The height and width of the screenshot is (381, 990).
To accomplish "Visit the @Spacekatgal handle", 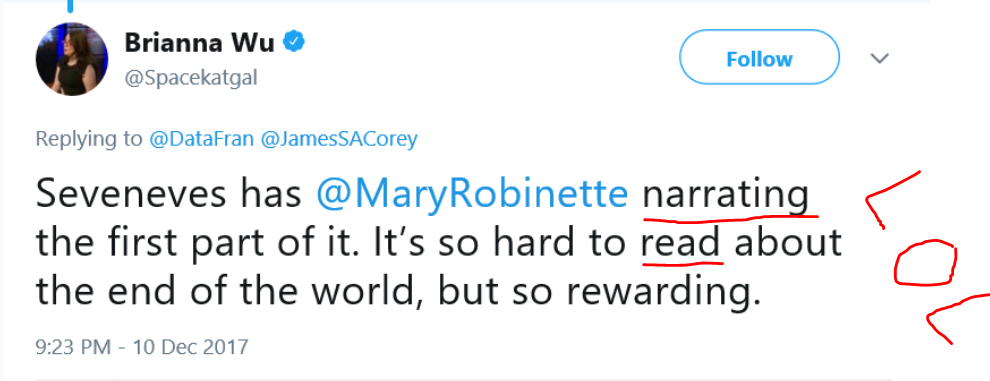I will (x=191, y=80).
